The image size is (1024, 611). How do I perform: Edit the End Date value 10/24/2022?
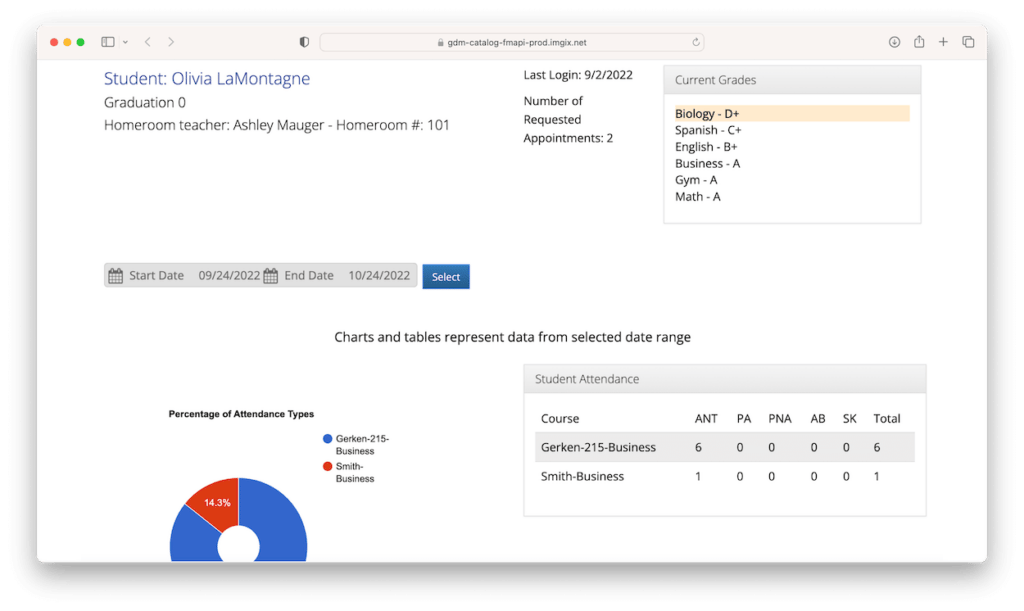point(379,275)
